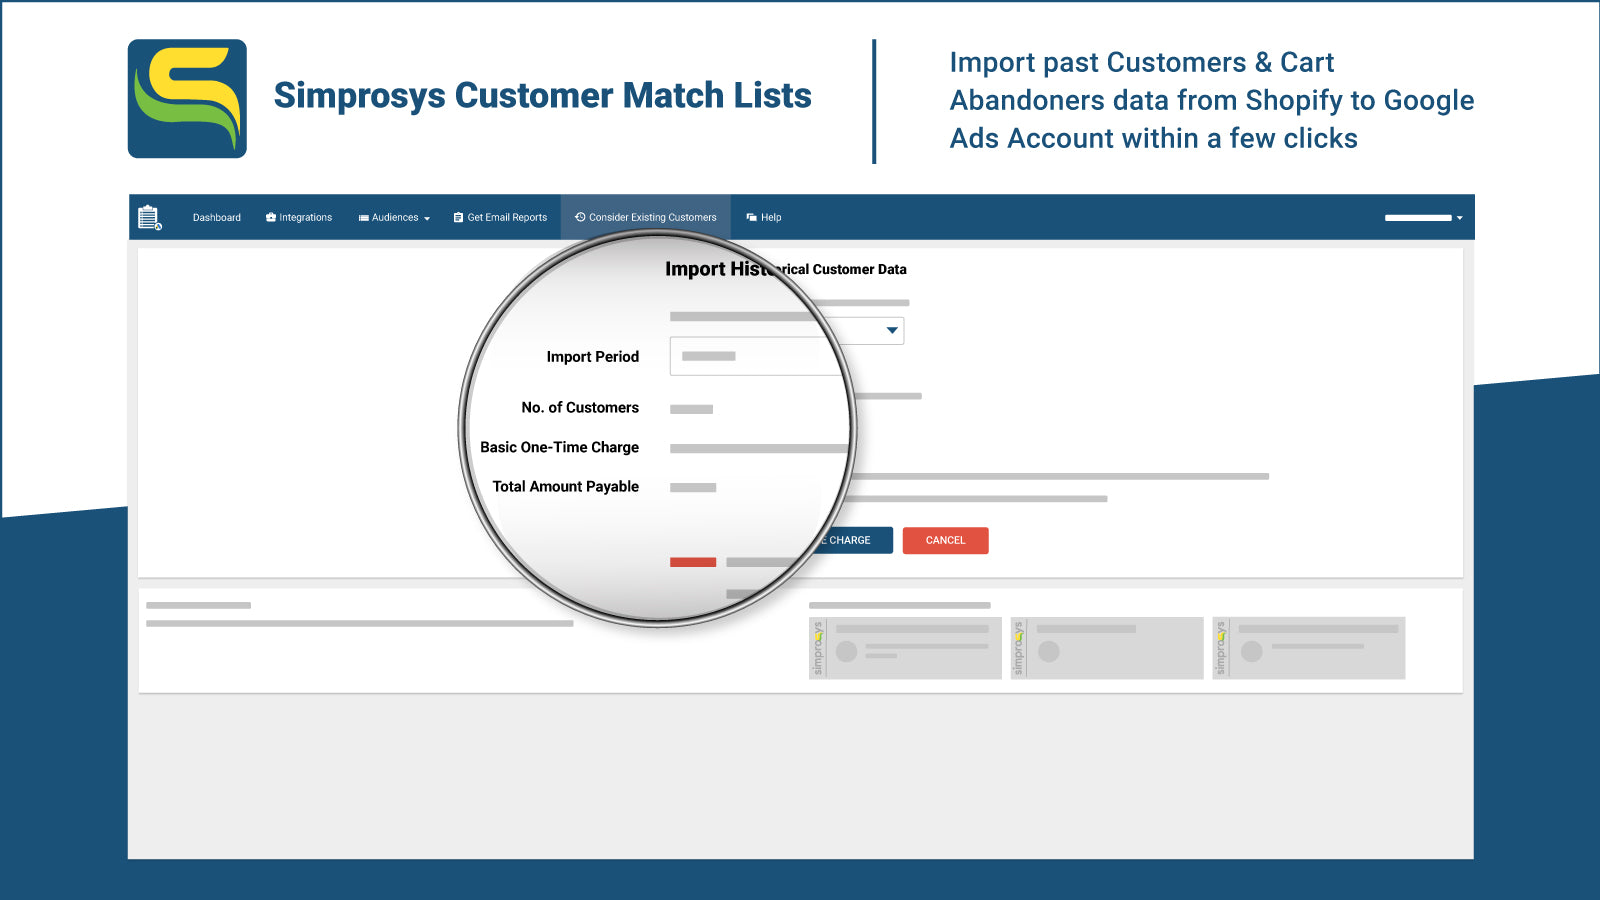Click the Total Amount Payable label
The image size is (1600, 900).
[566, 487]
